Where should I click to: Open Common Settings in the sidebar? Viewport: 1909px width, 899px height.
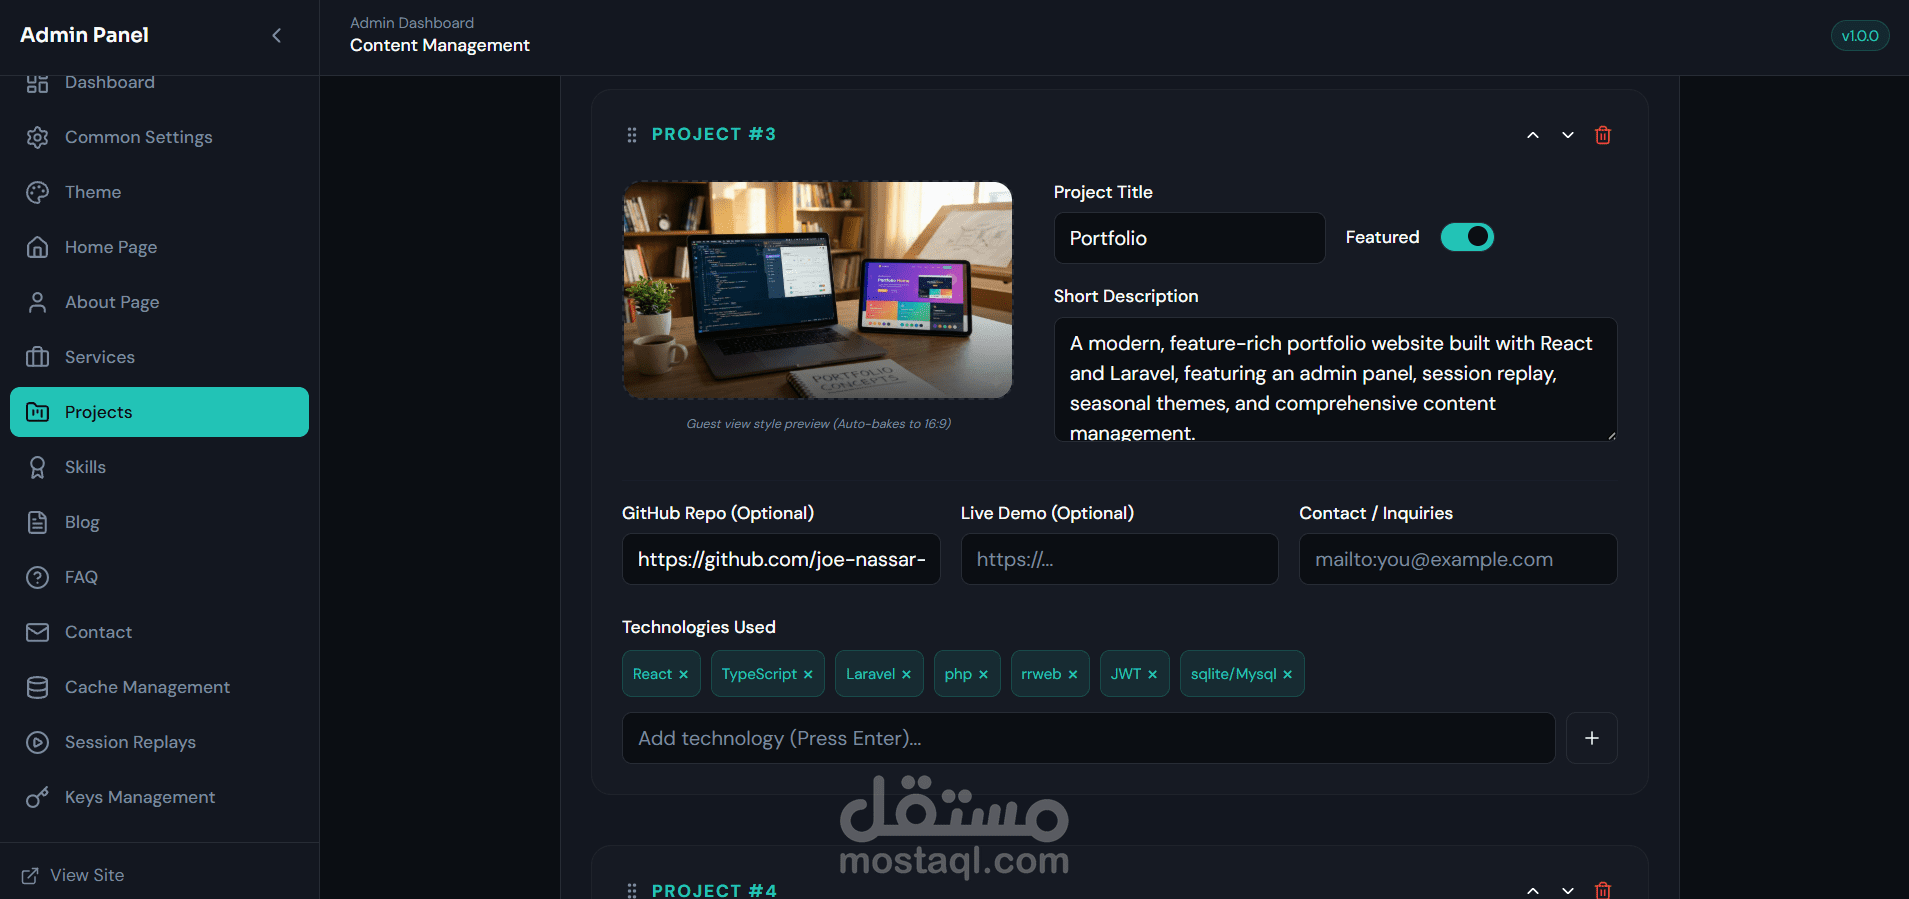[159, 137]
